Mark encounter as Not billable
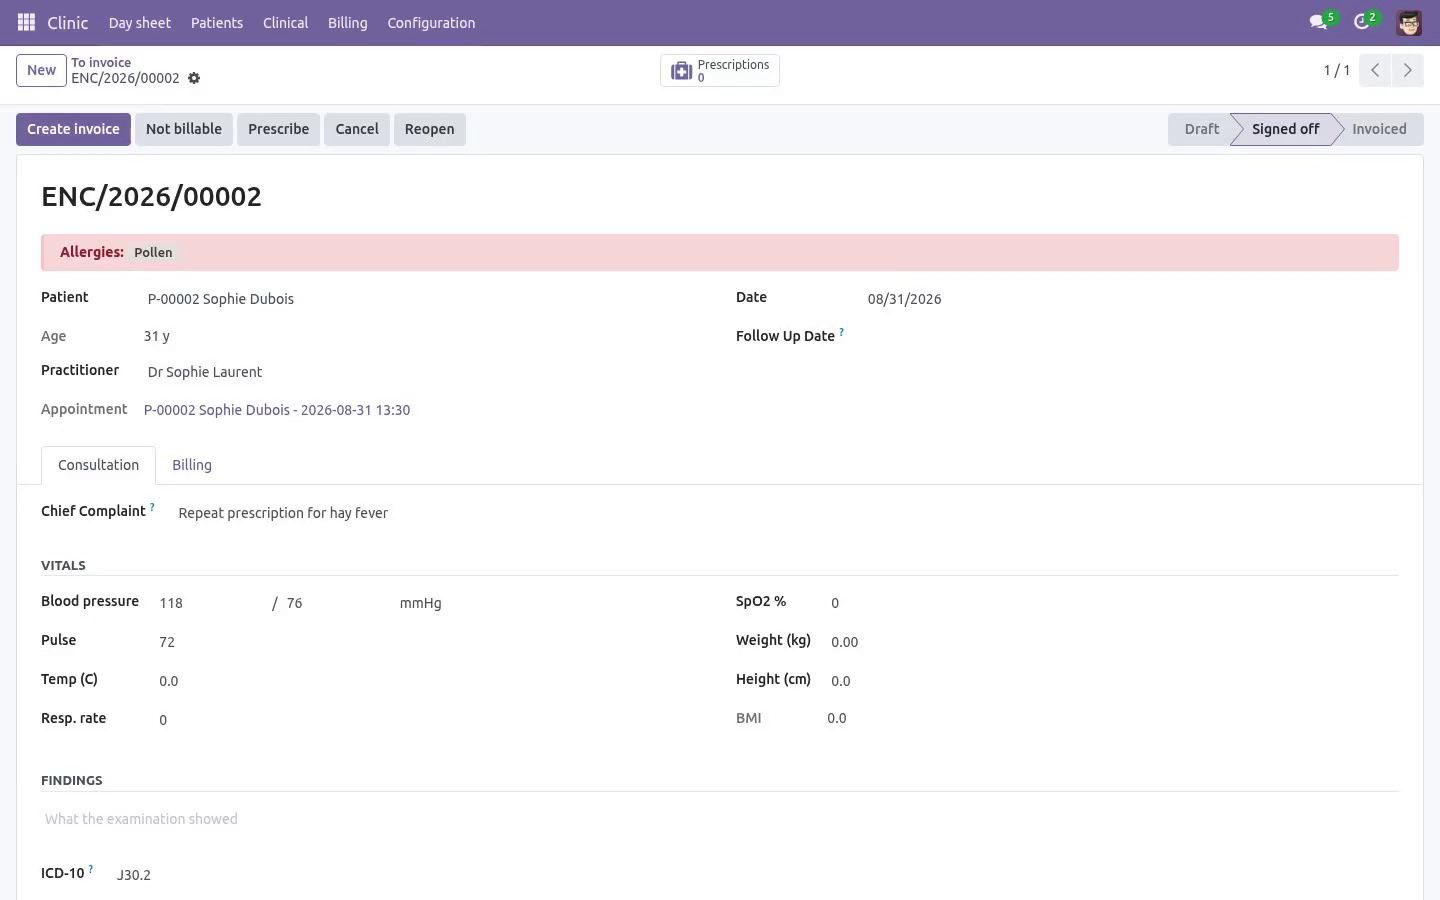This screenshot has height=900, width=1440. pos(184,129)
